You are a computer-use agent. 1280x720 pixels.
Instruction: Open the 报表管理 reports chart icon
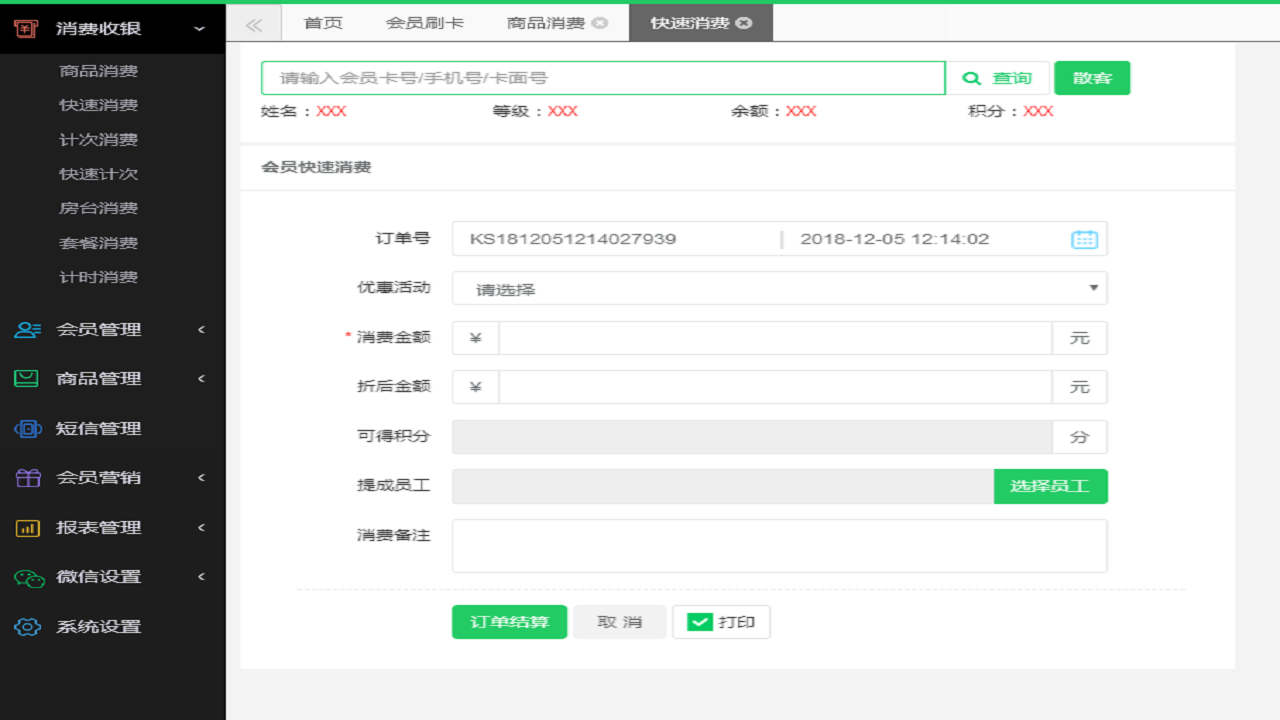[28, 527]
